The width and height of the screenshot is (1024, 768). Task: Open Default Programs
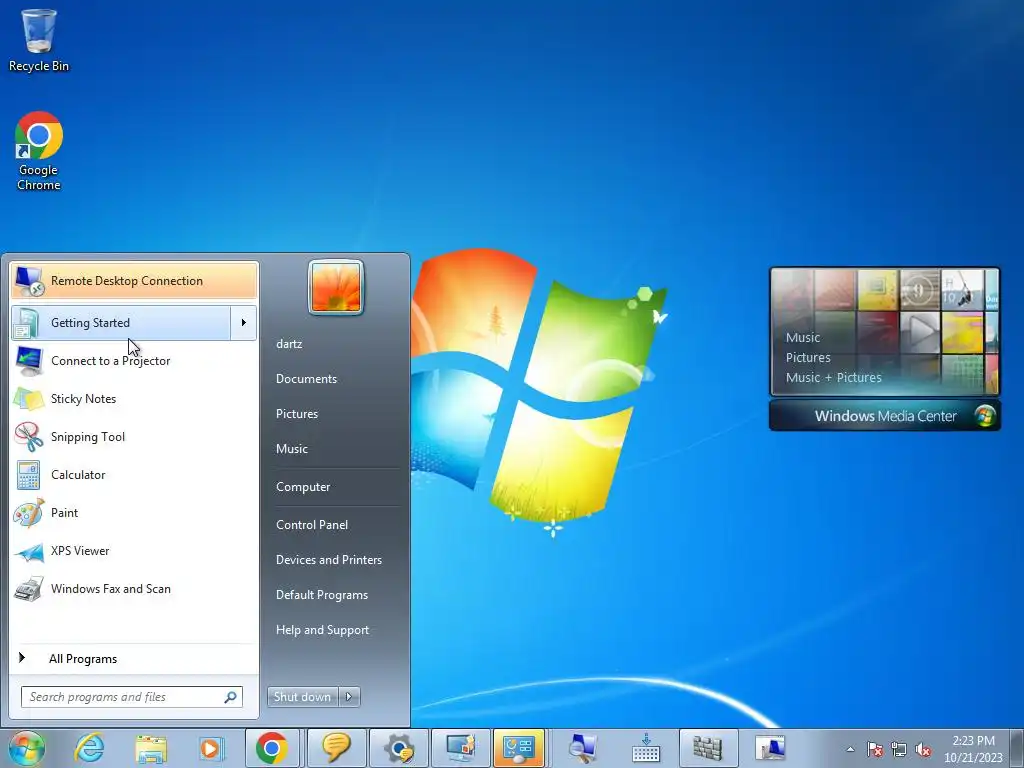coord(322,595)
